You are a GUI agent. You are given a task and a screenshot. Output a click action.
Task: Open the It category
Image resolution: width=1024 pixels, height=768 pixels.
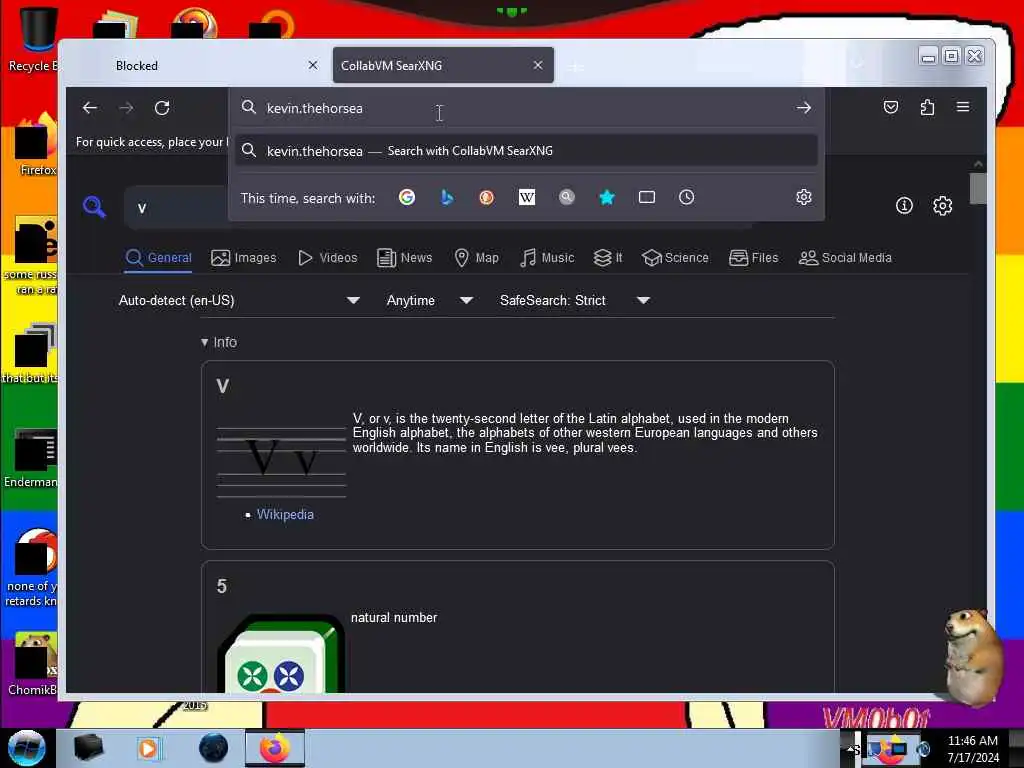(608, 258)
